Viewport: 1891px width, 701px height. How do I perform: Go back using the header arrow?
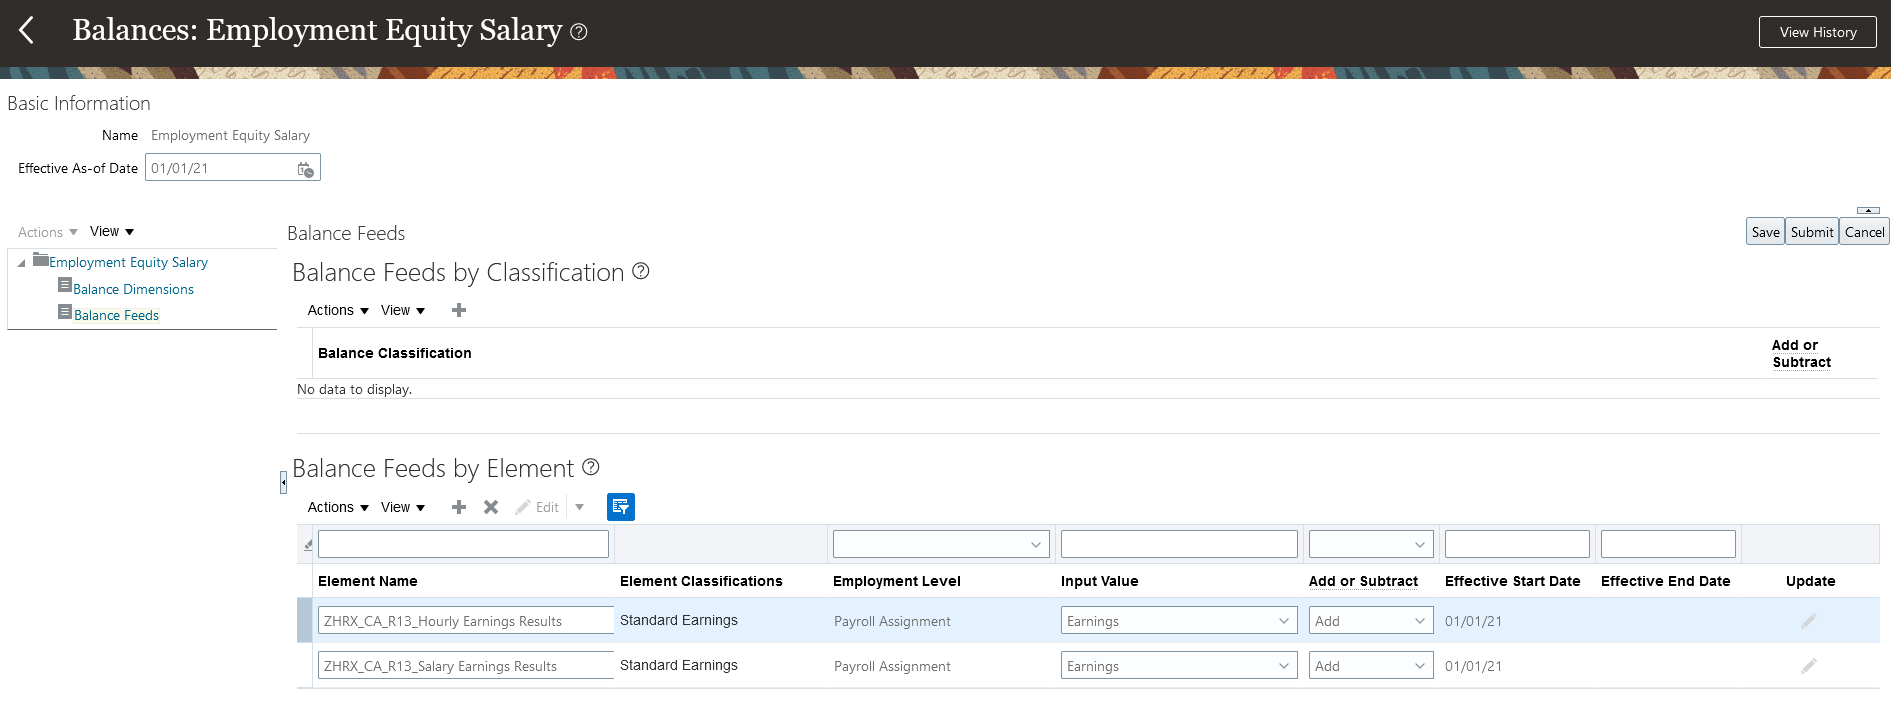point(27,30)
